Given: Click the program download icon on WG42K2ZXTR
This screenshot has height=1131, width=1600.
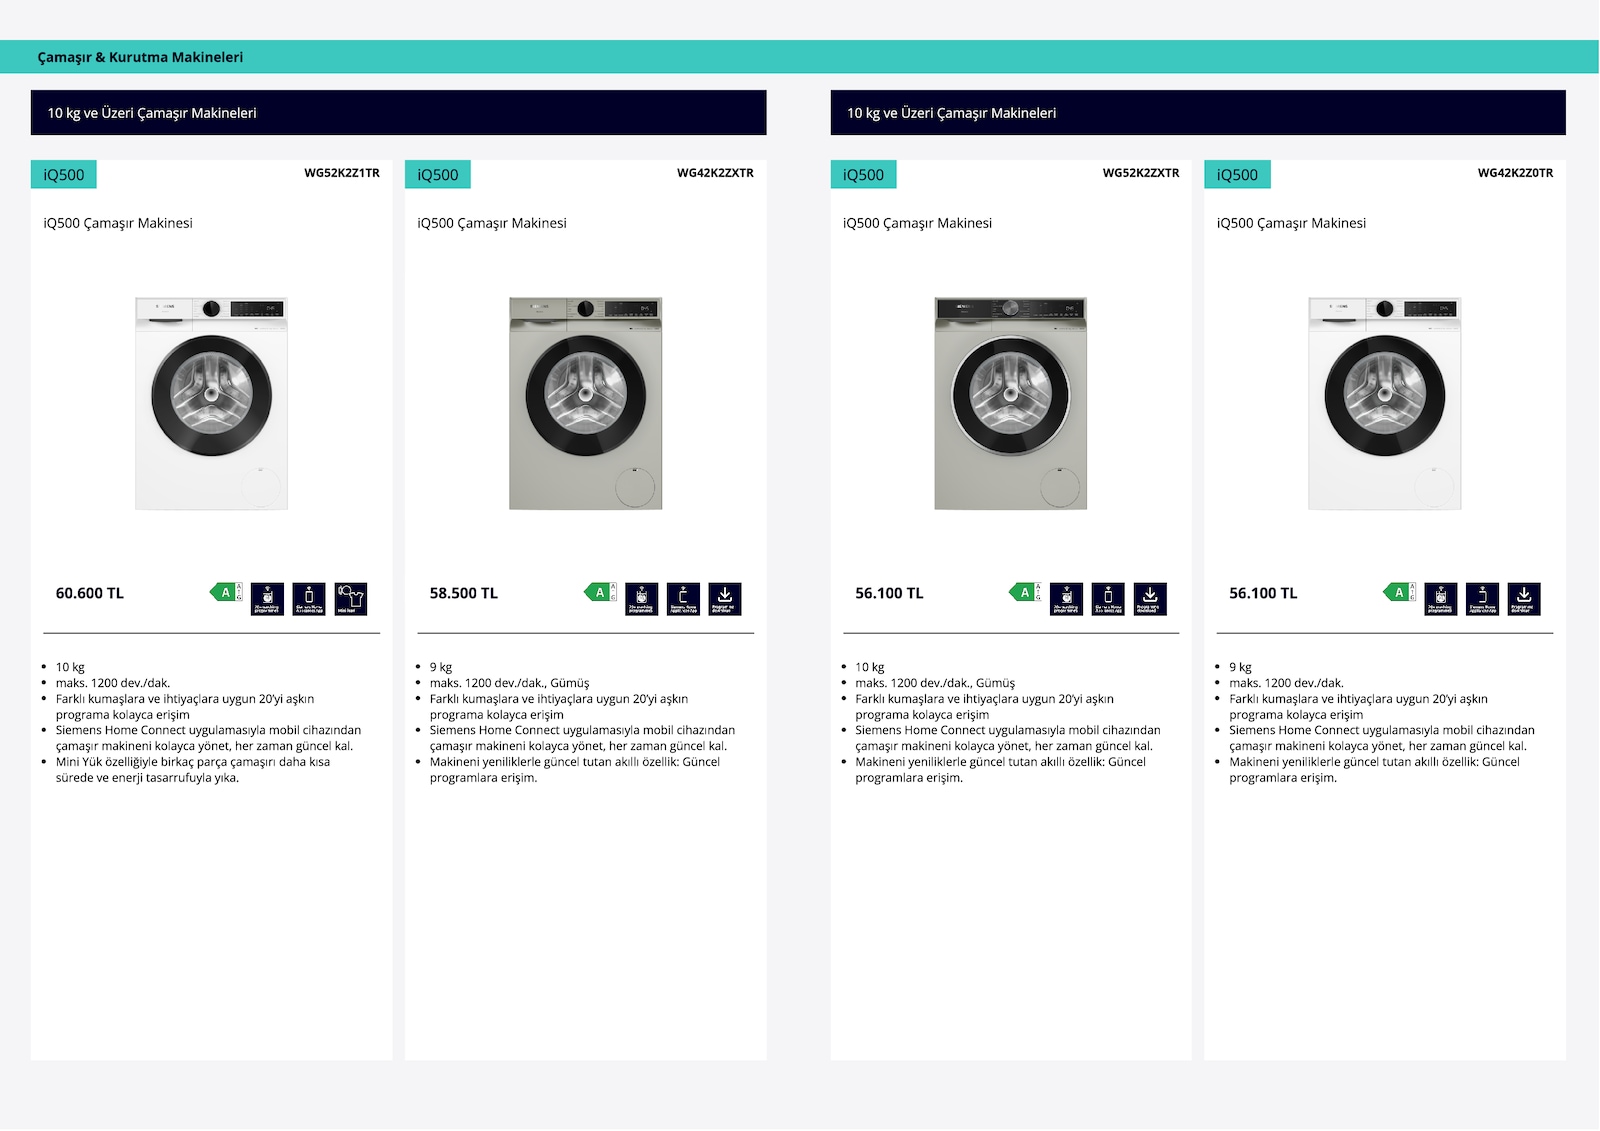Looking at the screenshot, I should (x=725, y=599).
